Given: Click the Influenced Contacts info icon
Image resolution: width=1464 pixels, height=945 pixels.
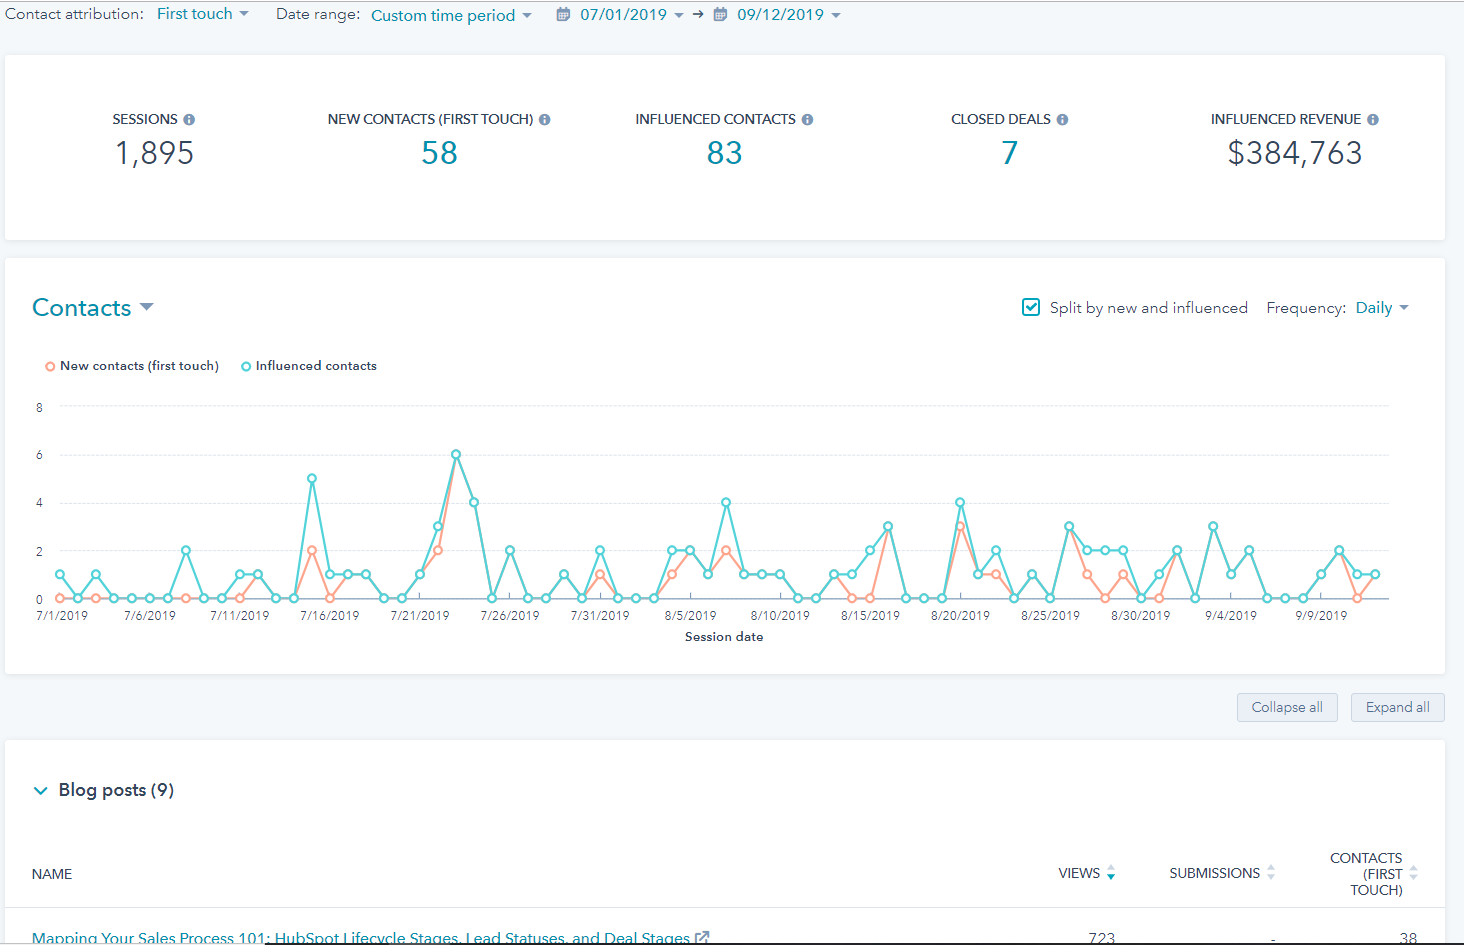Looking at the screenshot, I should [809, 119].
